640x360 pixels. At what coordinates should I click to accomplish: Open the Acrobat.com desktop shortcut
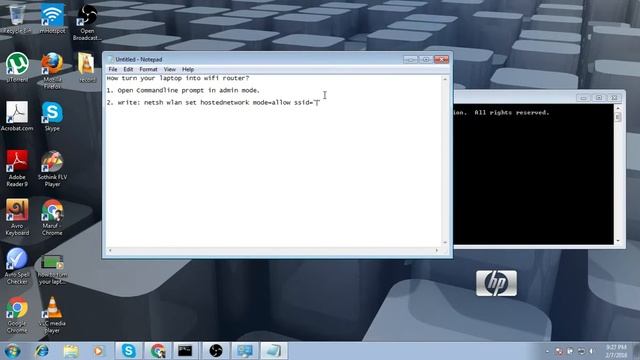coord(17,116)
